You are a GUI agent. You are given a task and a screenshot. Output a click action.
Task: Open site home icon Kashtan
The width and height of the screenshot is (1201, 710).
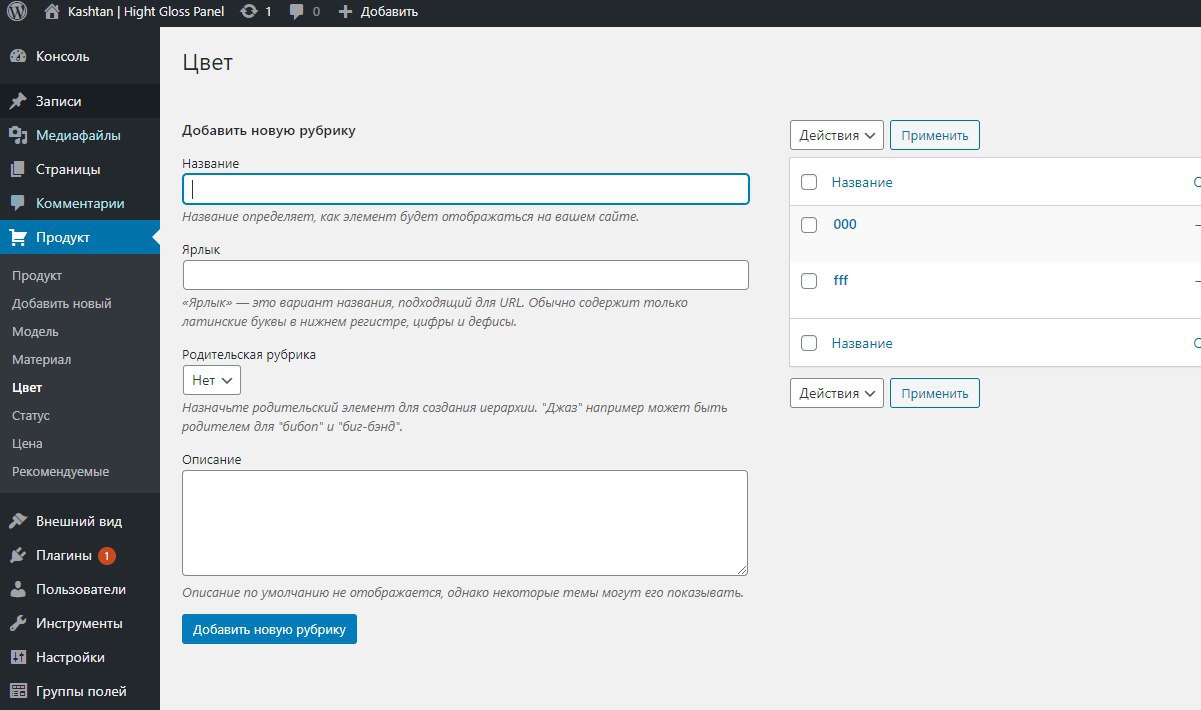pos(52,12)
